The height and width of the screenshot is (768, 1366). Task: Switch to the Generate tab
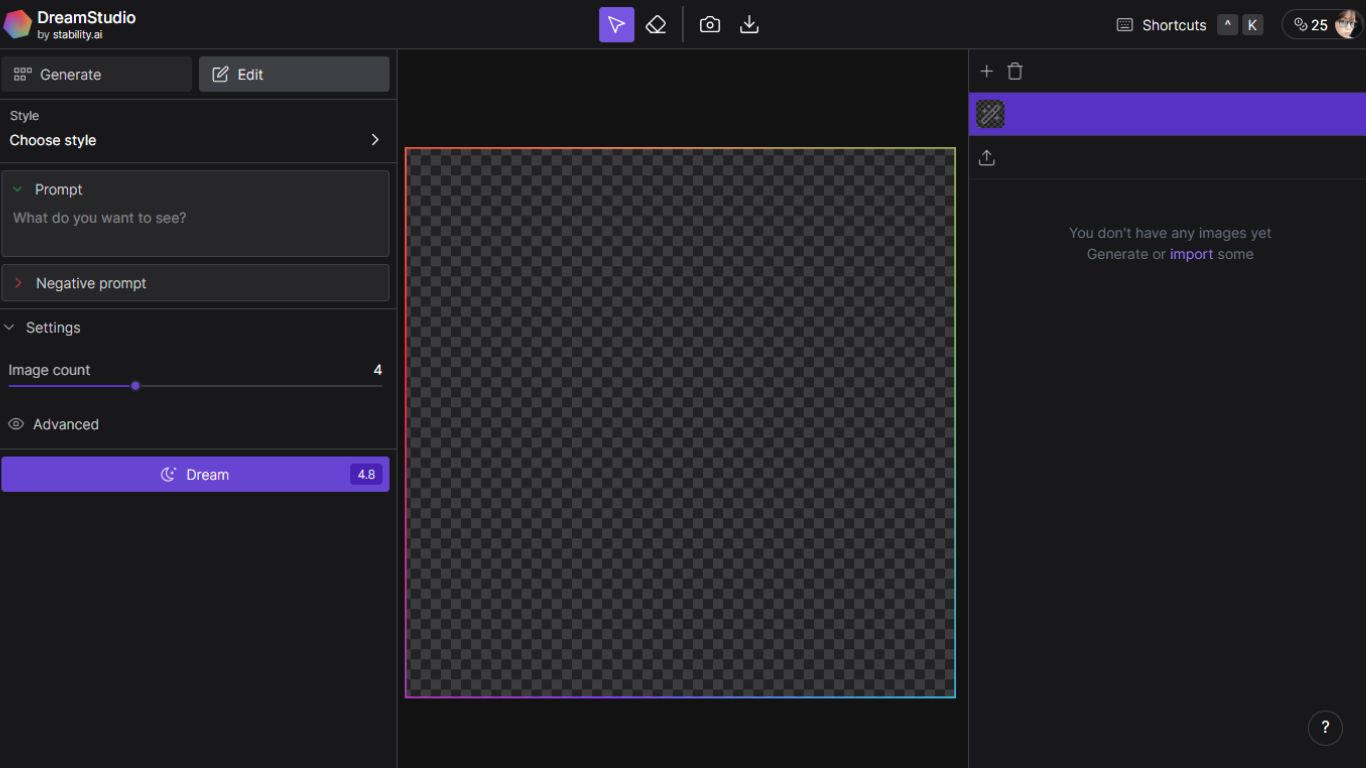click(x=96, y=74)
